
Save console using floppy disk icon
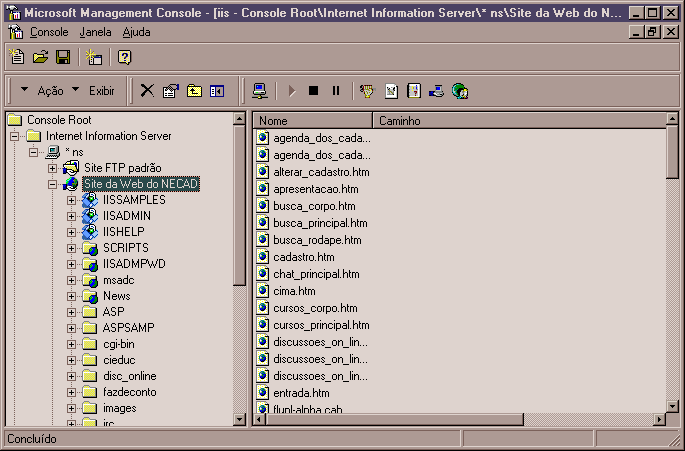pyautogui.click(x=63, y=57)
